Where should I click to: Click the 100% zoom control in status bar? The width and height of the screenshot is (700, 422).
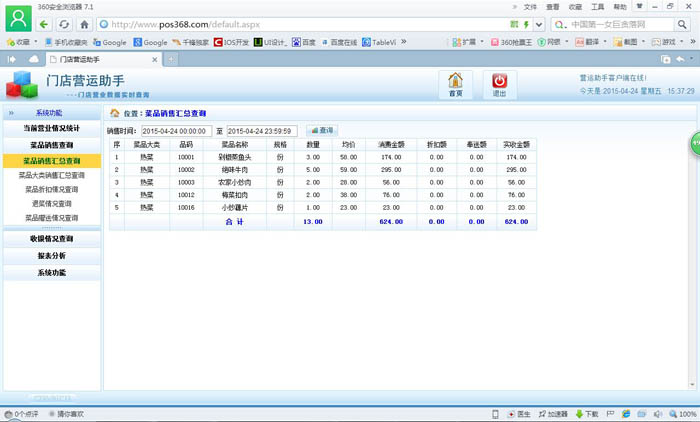[x=681, y=413]
